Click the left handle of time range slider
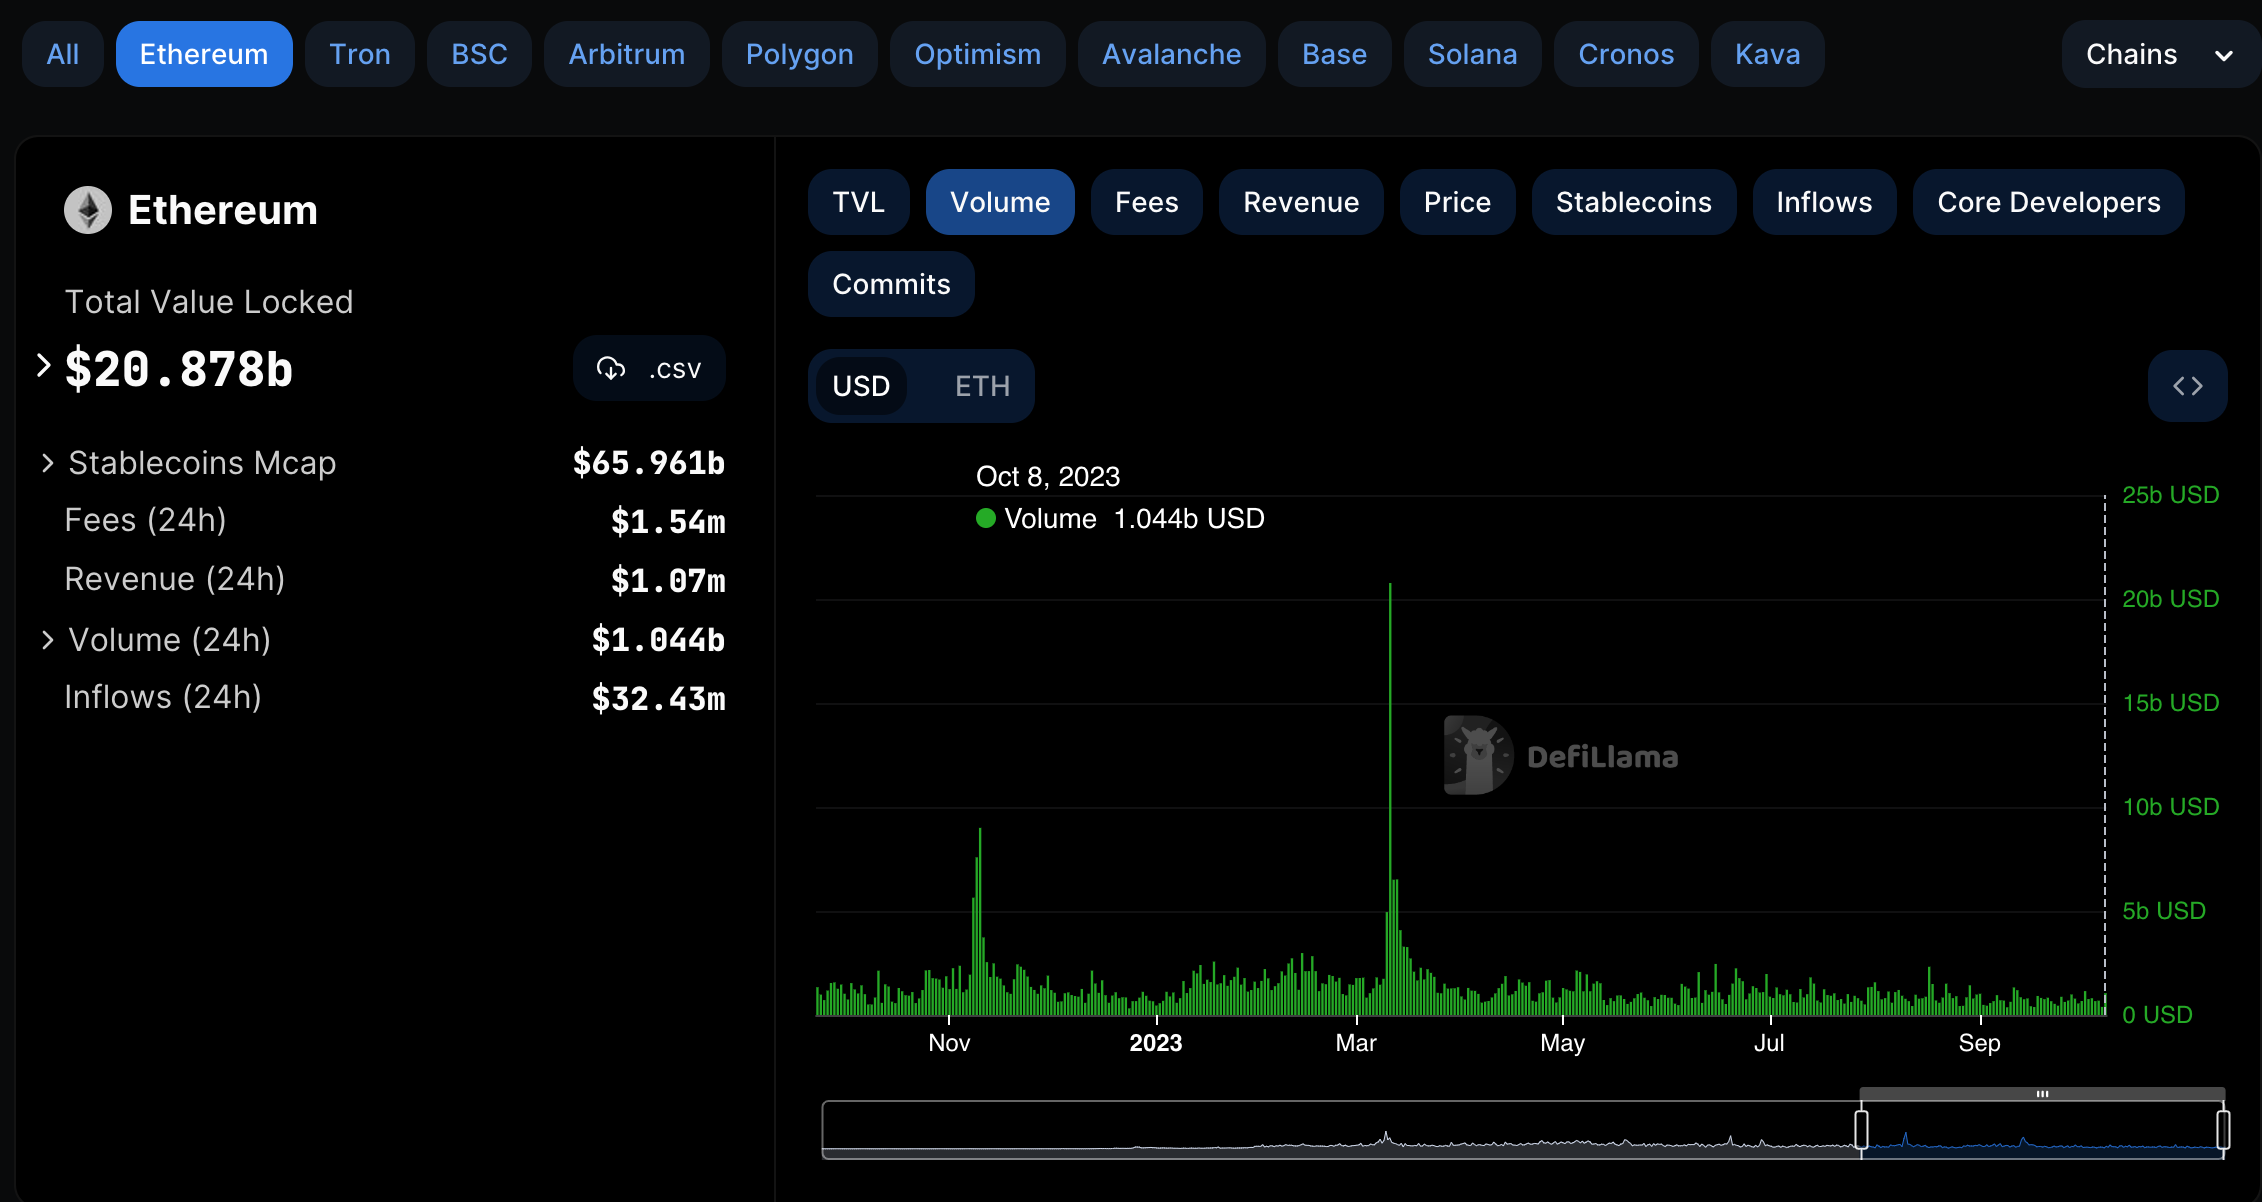 pos(1861,1130)
